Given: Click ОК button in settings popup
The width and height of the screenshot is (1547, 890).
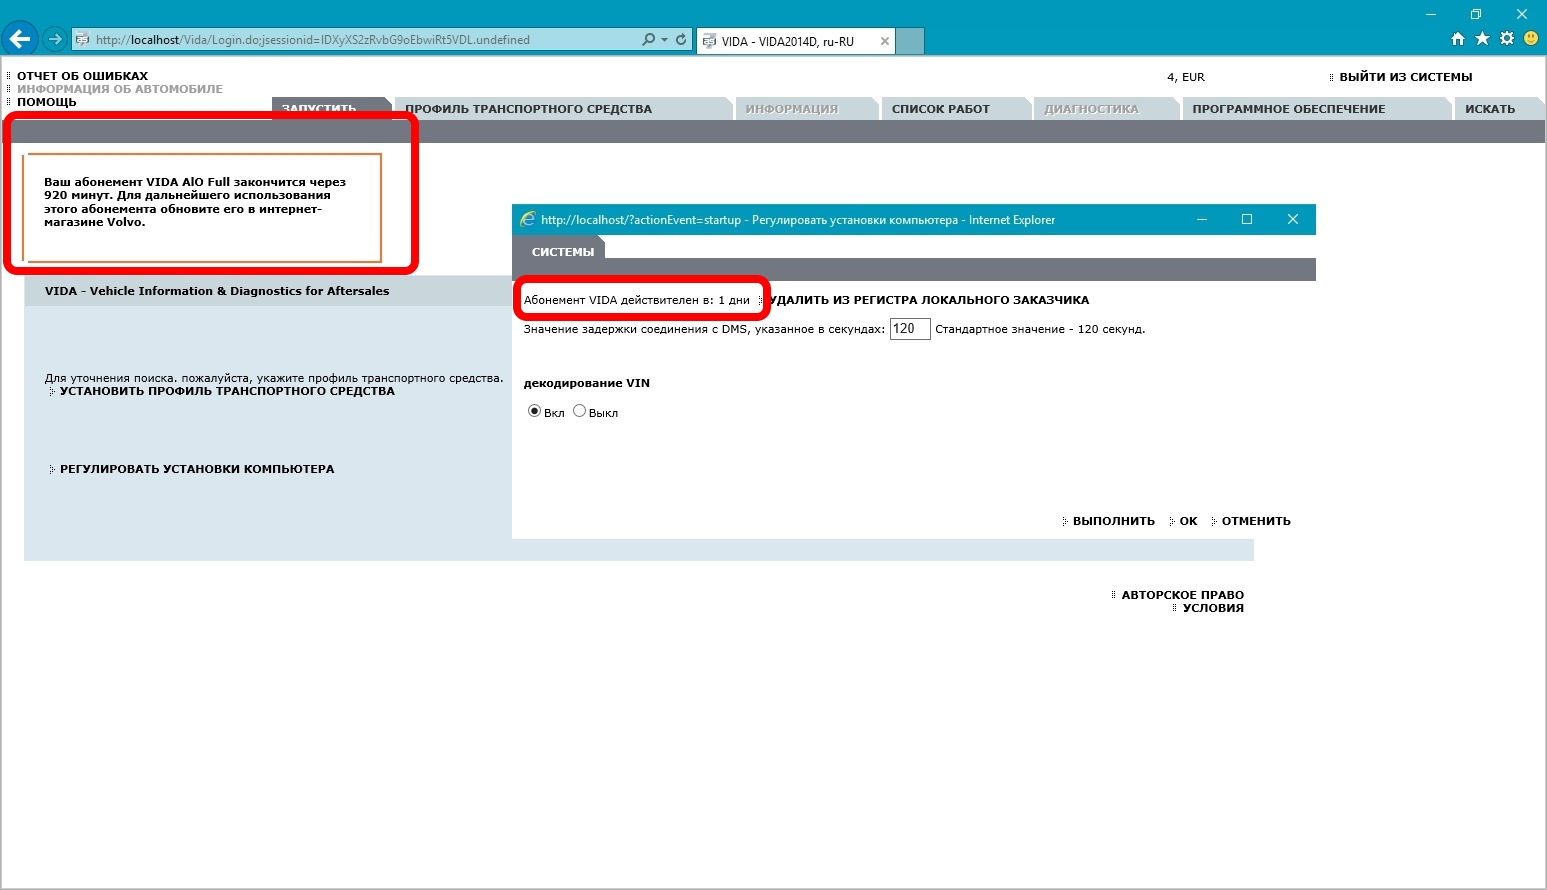Looking at the screenshot, I should click(x=1188, y=521).
